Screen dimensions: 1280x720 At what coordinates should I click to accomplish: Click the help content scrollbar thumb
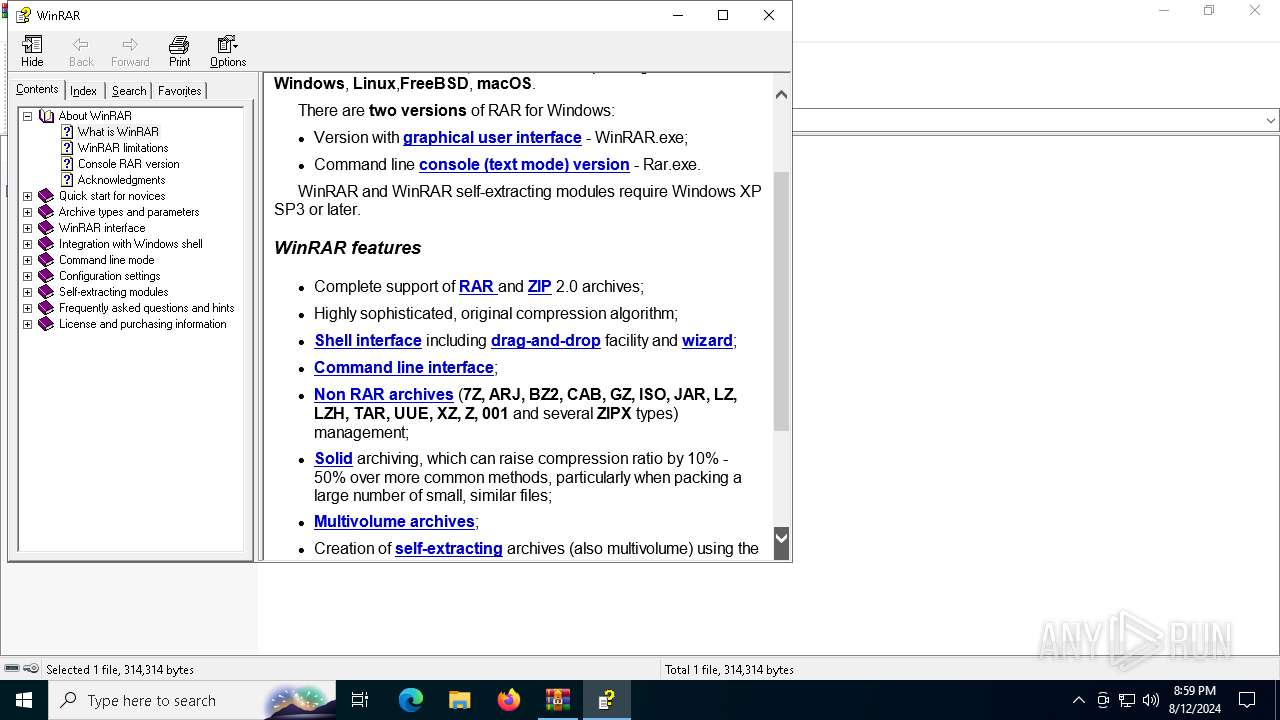coord(782,302)
